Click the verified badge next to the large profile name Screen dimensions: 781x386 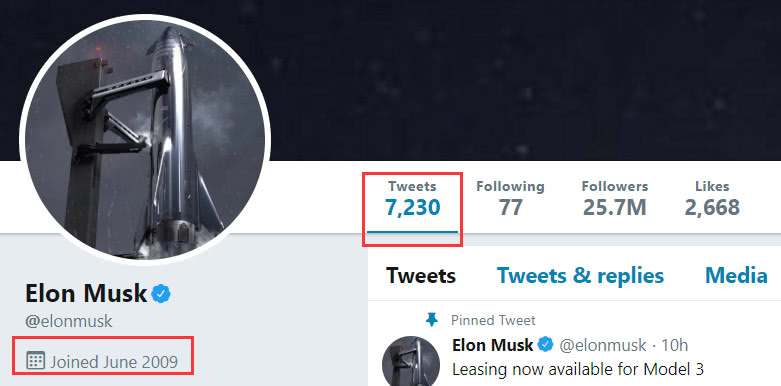tap(160, 294)
